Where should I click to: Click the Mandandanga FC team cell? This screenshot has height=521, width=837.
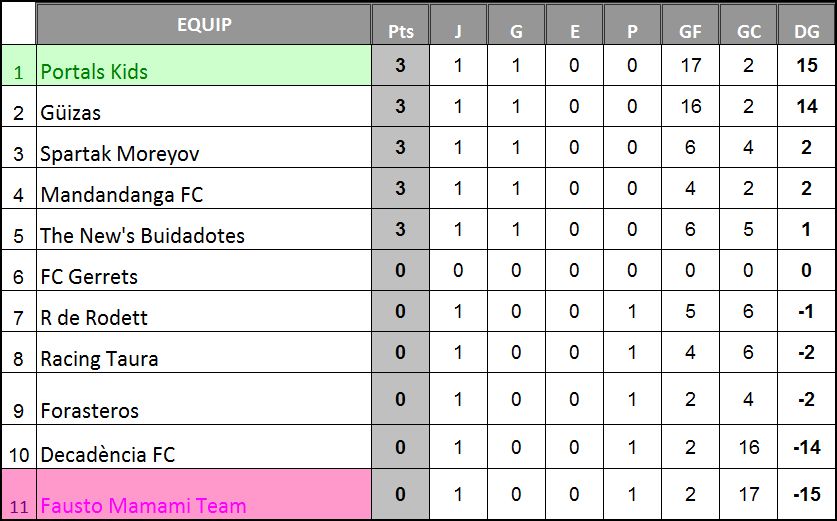point(203,188)
